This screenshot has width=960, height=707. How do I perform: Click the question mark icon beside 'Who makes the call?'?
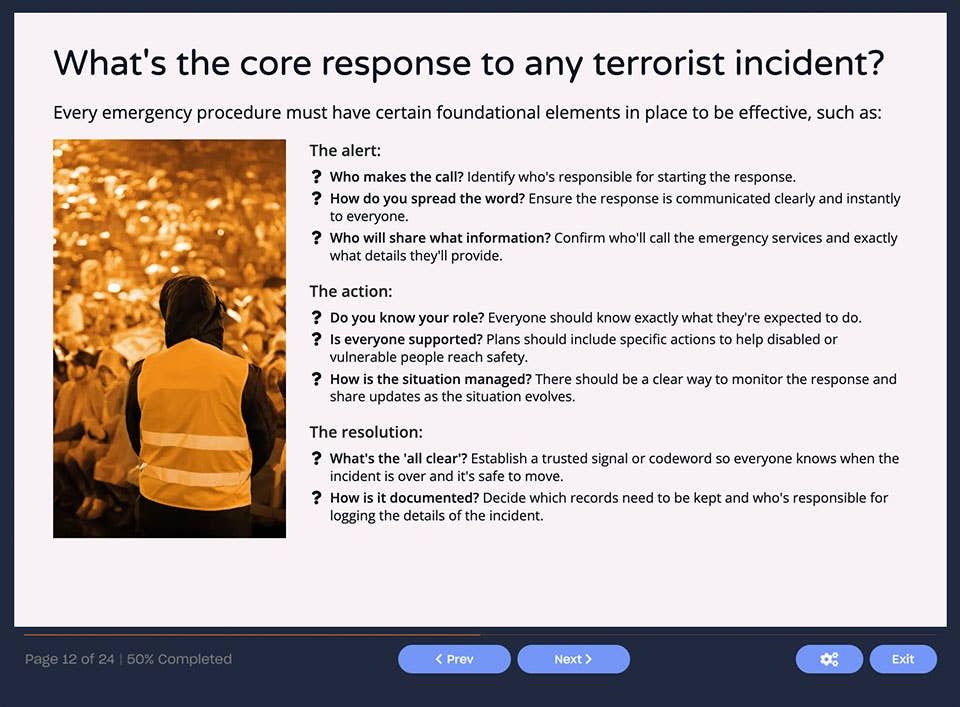click(317, 176)
